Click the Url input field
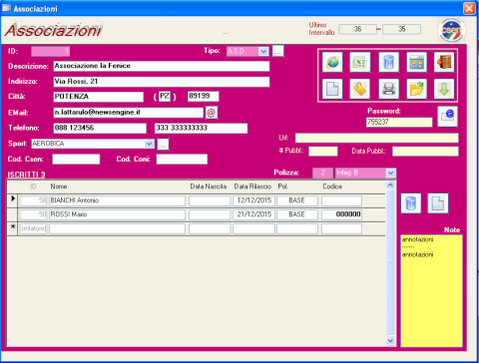Screen dimensions: 479x363 point(377,138)
